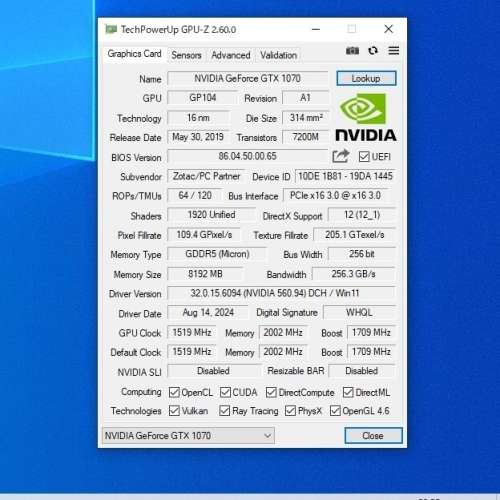Click the Lookup button
Screen dimensions: 500x500
366,78
